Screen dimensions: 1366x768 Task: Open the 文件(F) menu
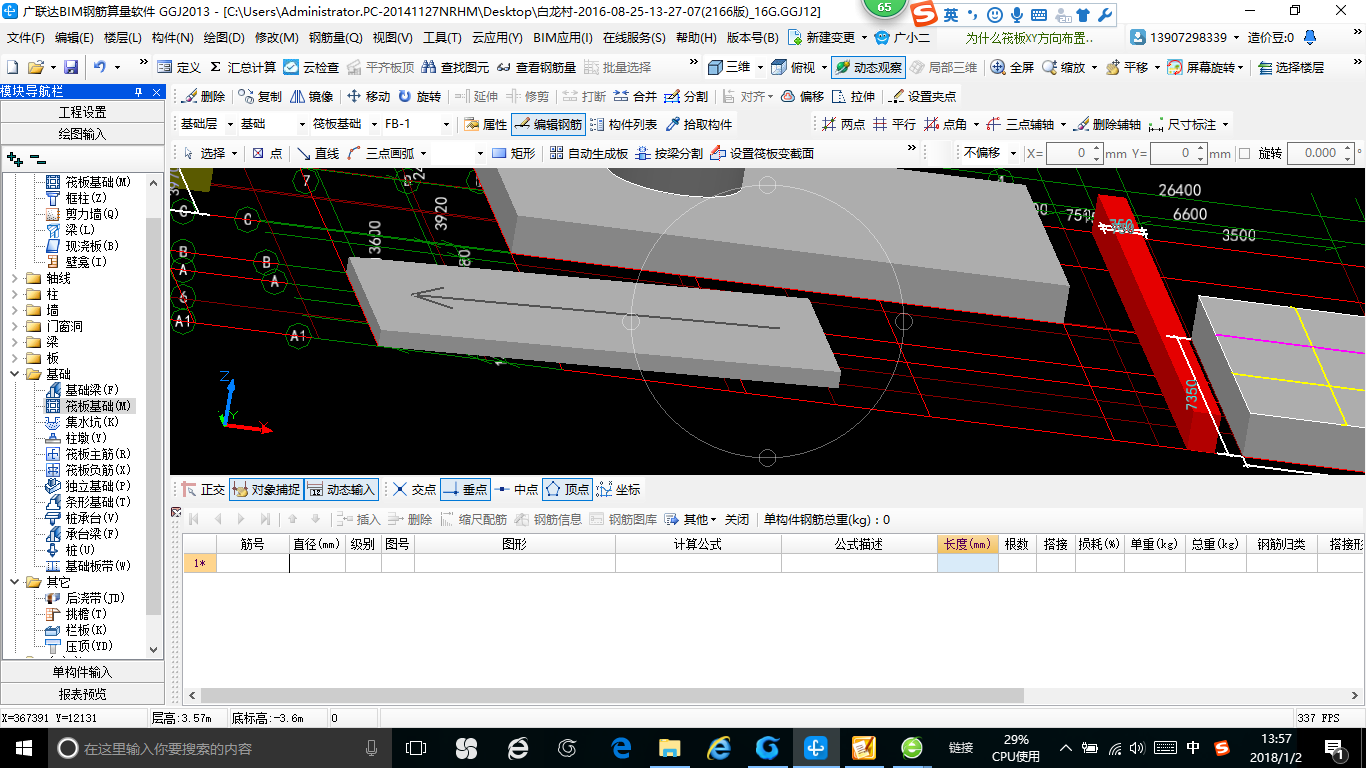[26, 38]
